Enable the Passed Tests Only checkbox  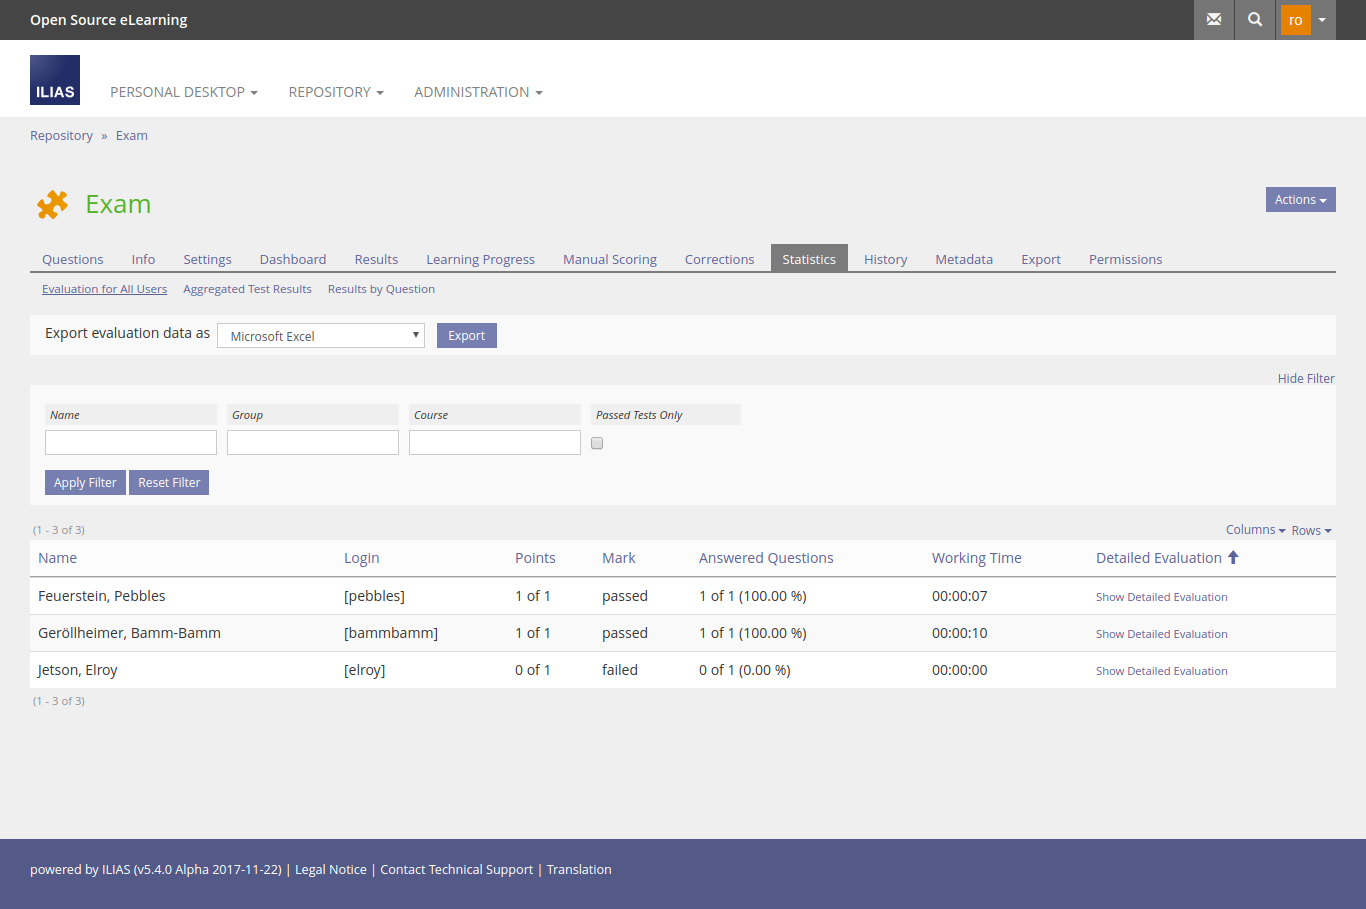pos(597,443)
